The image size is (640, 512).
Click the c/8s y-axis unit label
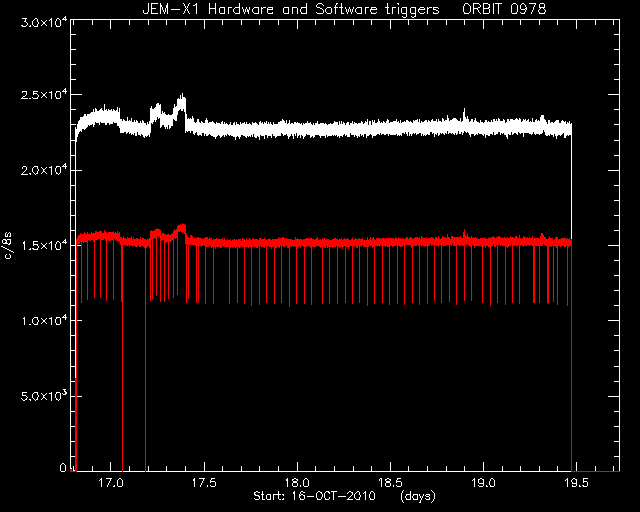coord(8,246)
